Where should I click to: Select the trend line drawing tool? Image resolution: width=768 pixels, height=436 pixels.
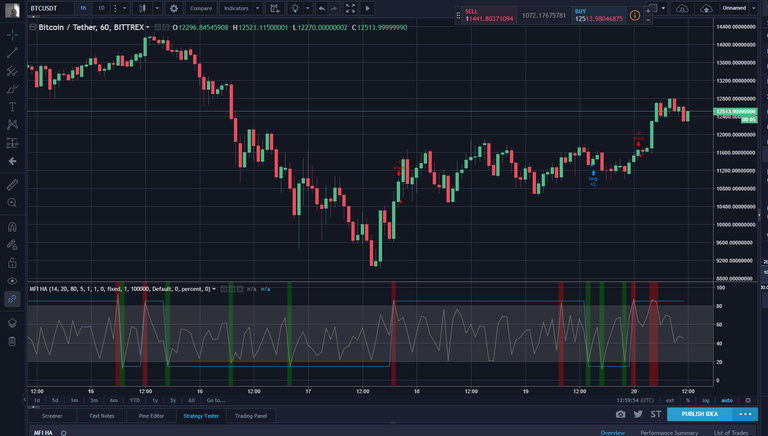click(x=12, y=52)
